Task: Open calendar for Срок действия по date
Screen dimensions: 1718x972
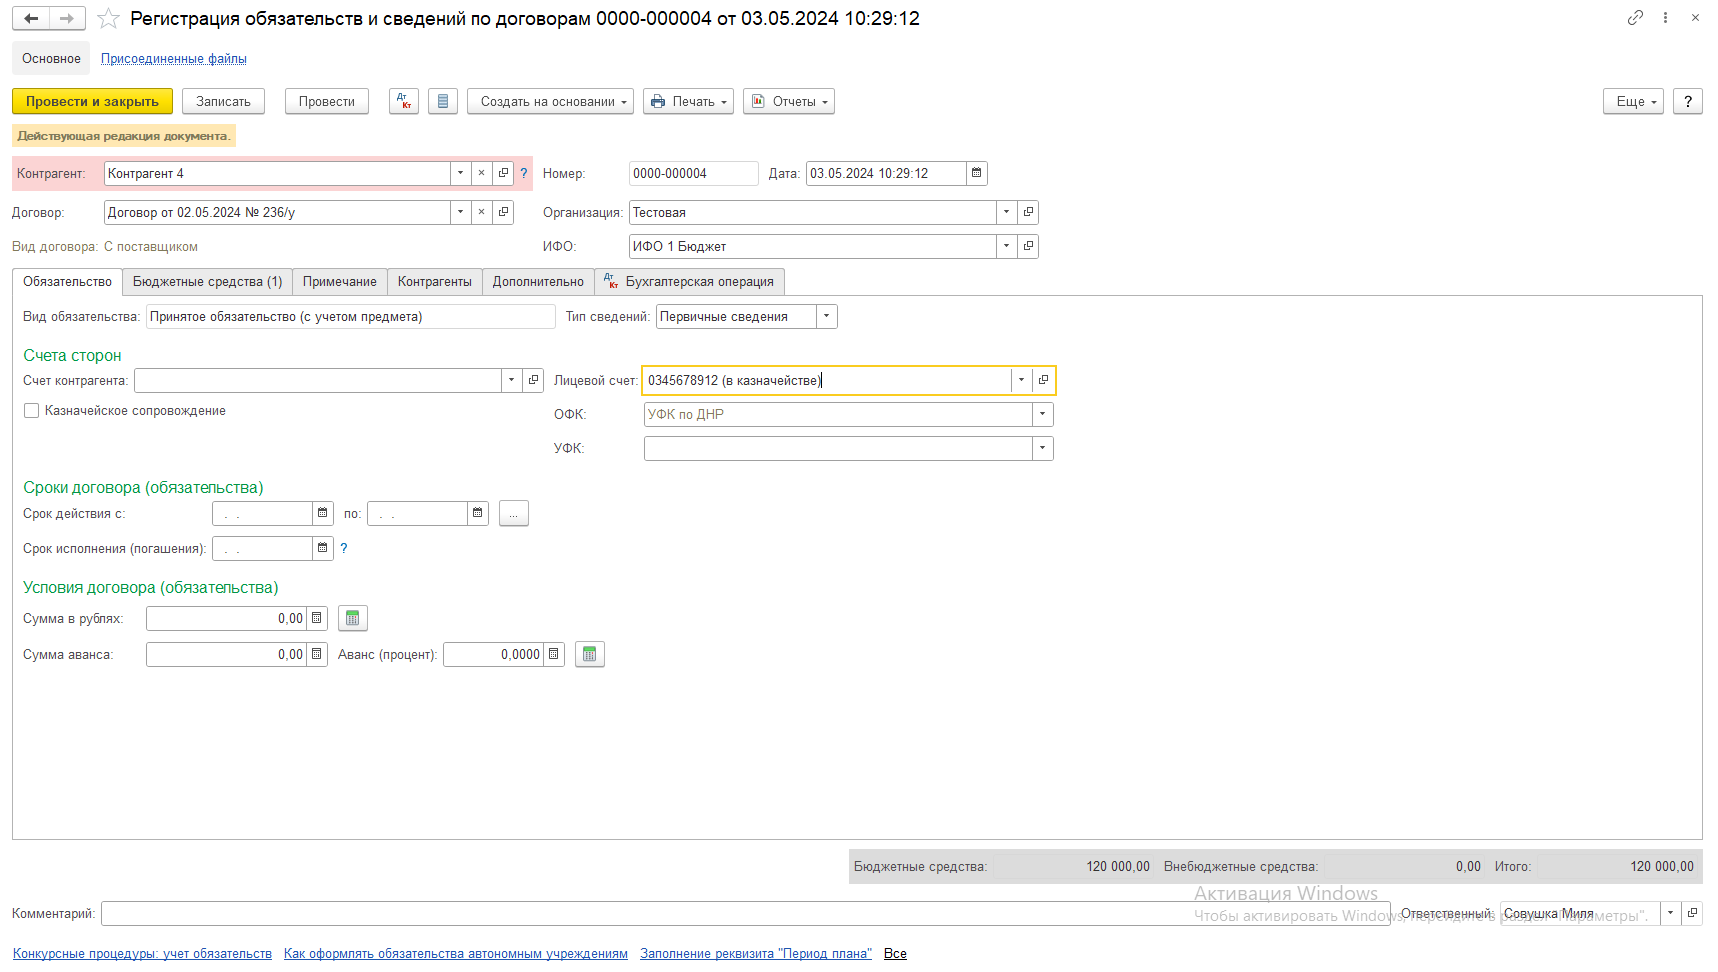Action: pos(478,513)
